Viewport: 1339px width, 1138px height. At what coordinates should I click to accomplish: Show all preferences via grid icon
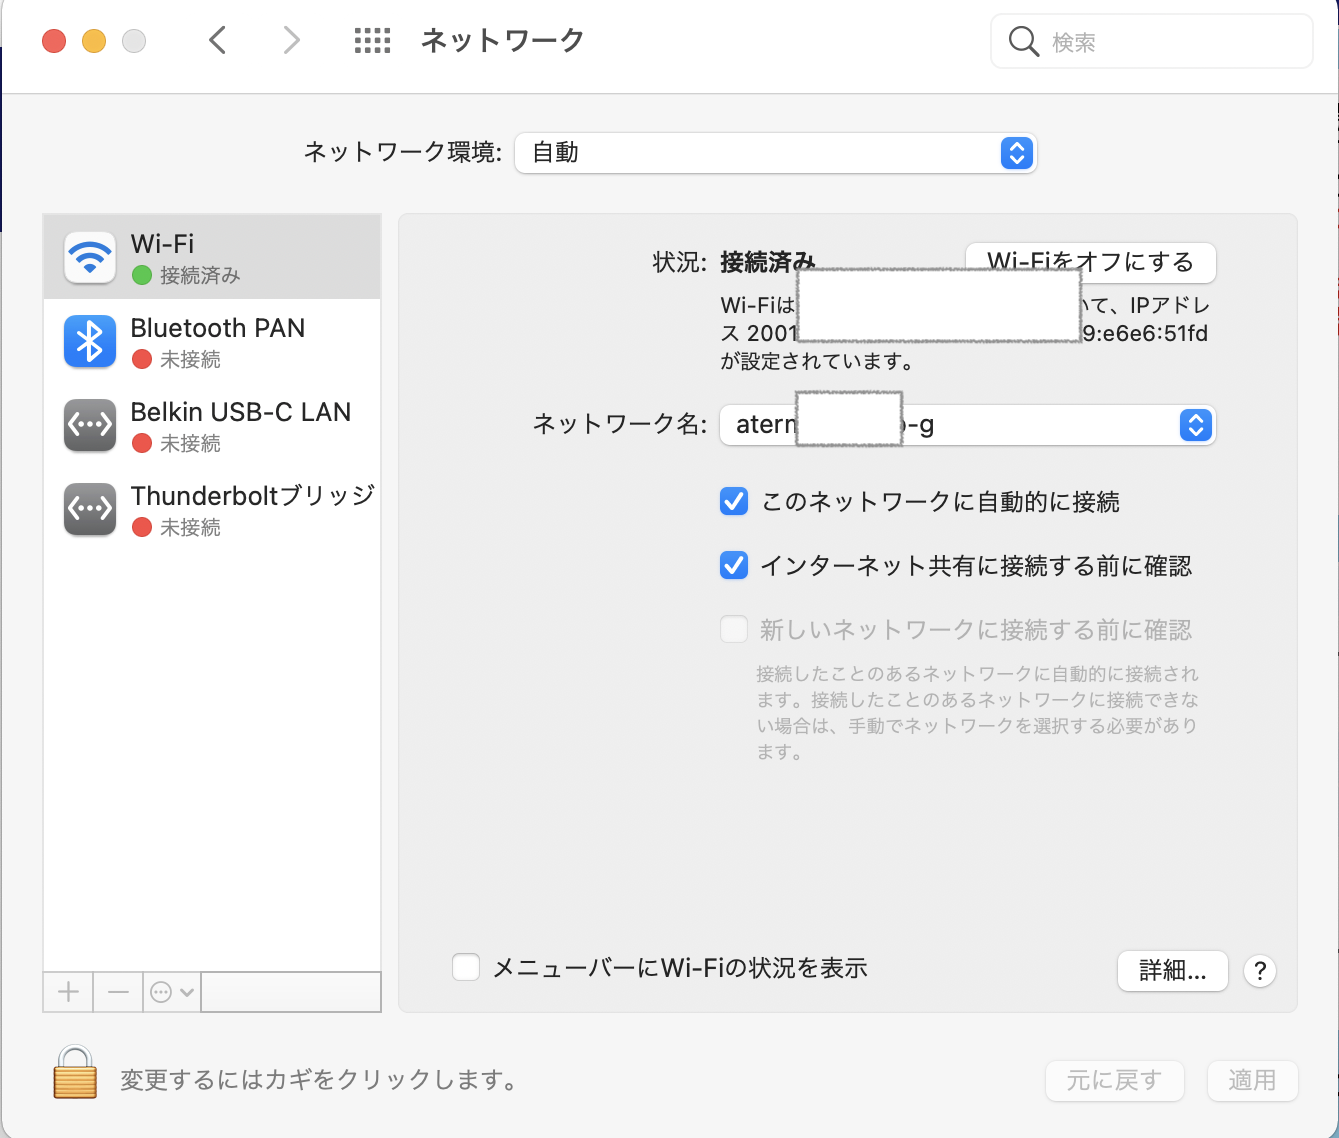click(373, 40)
